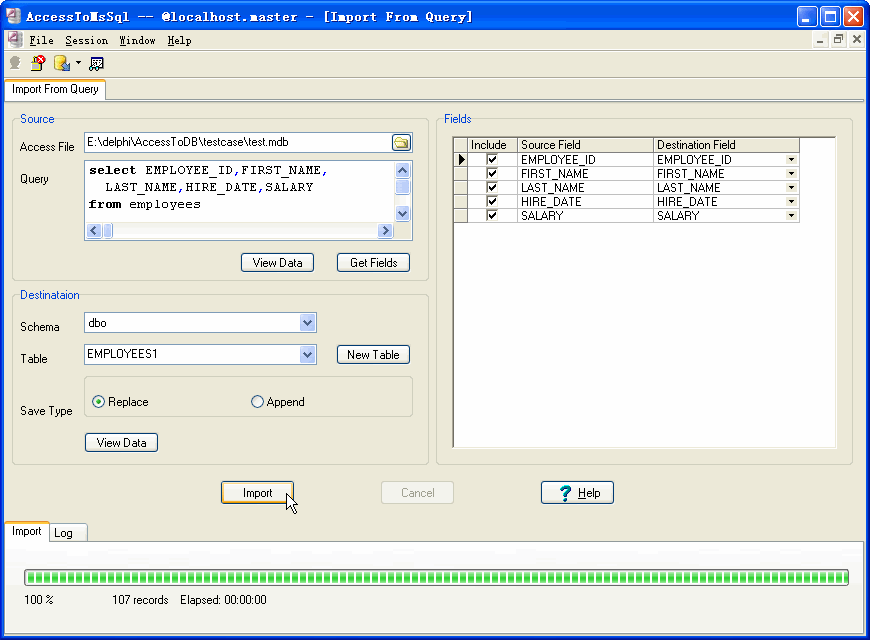Open destination field dropdown for HIRE_DATE
The image size is (870, 640).
coord(791,201)
